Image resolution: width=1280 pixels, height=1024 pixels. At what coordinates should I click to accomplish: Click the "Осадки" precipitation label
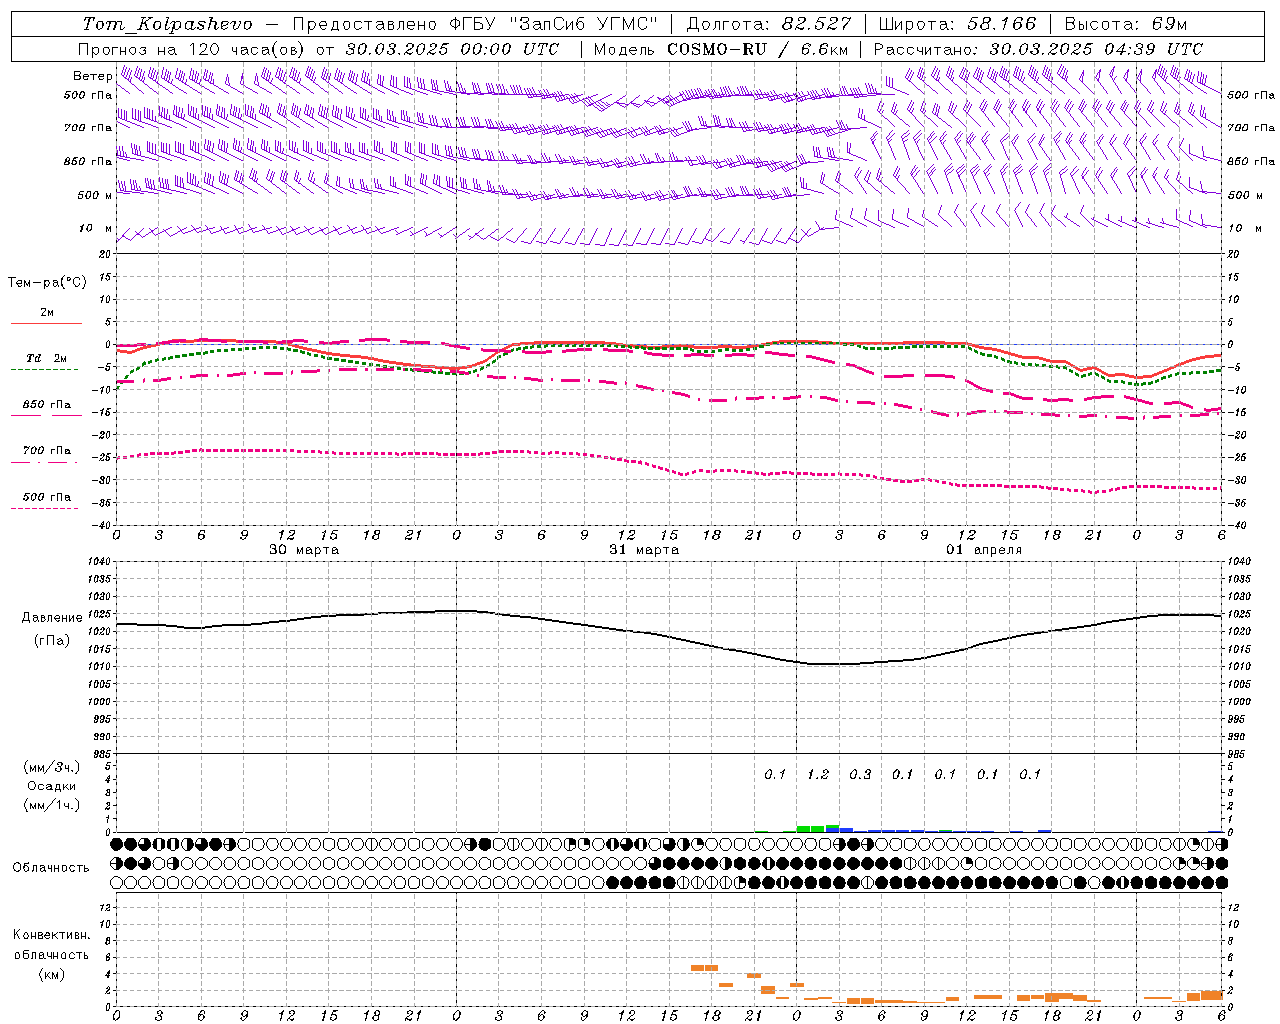click(x=52, y=786)
